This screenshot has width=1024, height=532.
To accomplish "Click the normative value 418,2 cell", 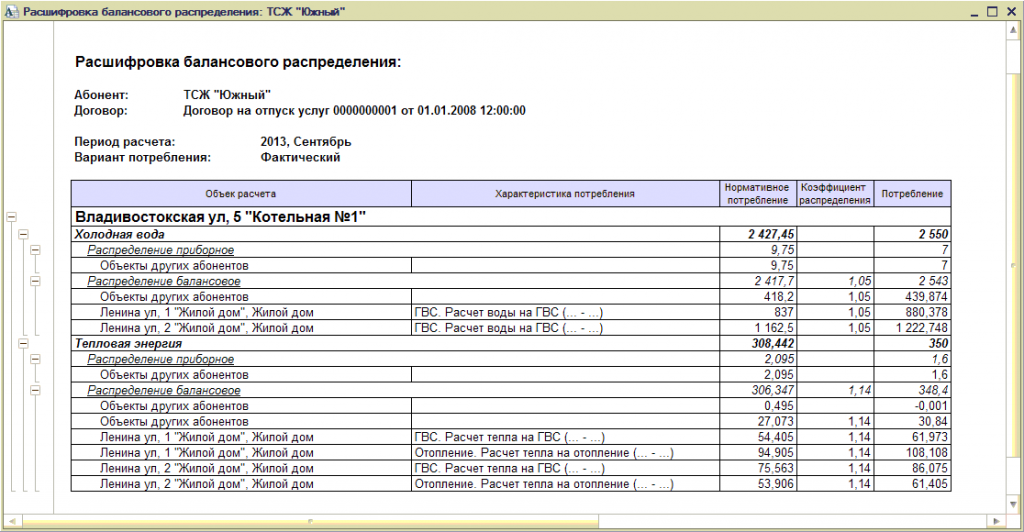I will tap(758, 297).
